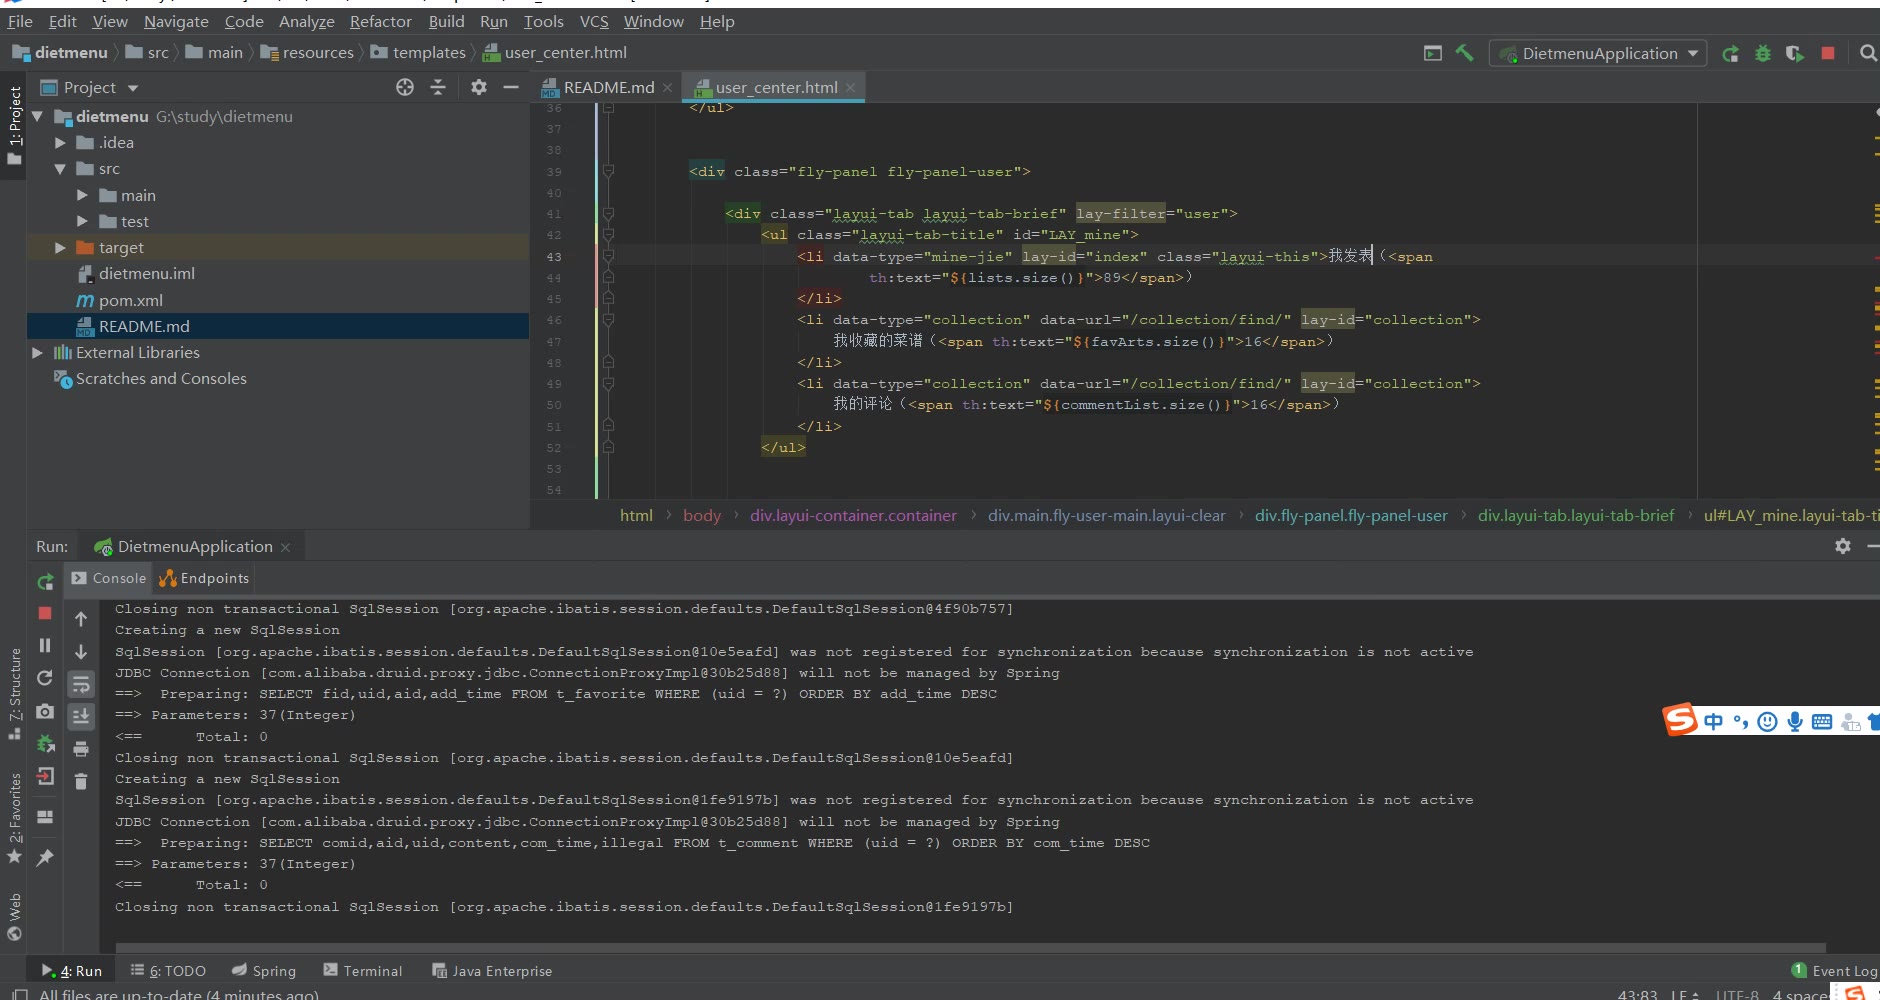Start debugging with the bug icon
1880x1000 pixels.
point(1763,53)
